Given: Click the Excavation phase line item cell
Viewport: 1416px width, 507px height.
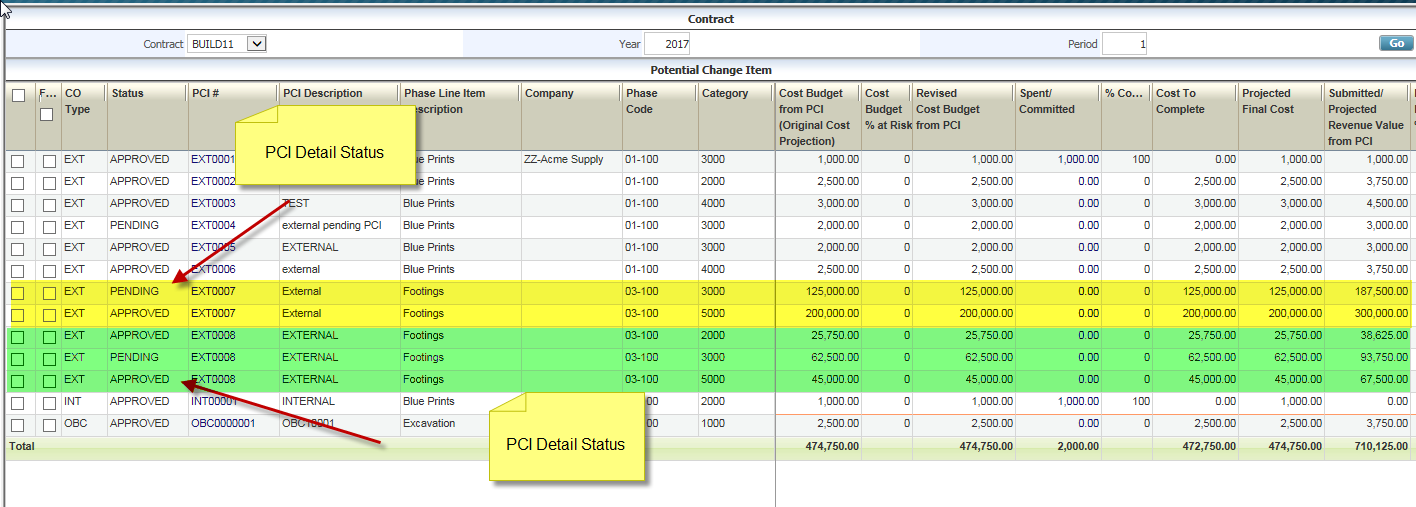Looking at the screenshot, I should [431, 424].
